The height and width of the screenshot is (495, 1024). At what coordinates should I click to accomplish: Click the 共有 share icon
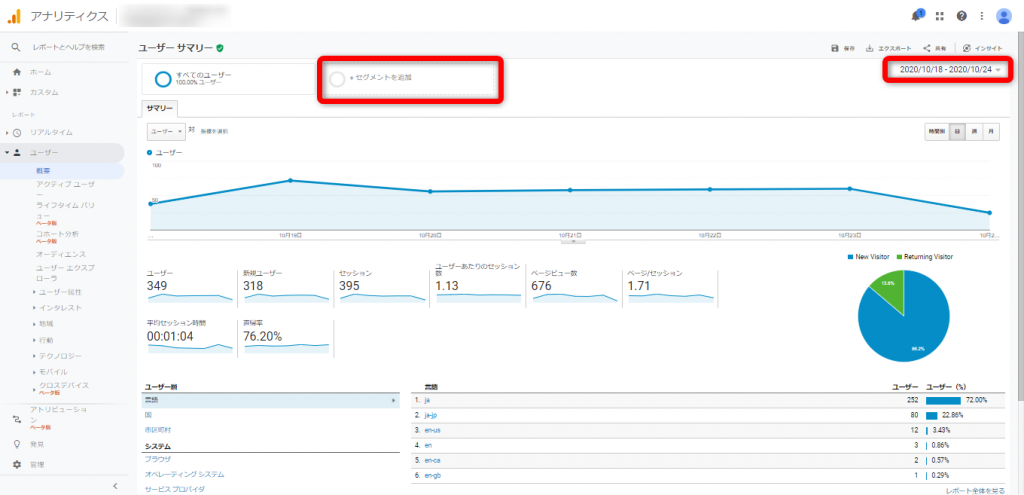[x=927, y=48]
